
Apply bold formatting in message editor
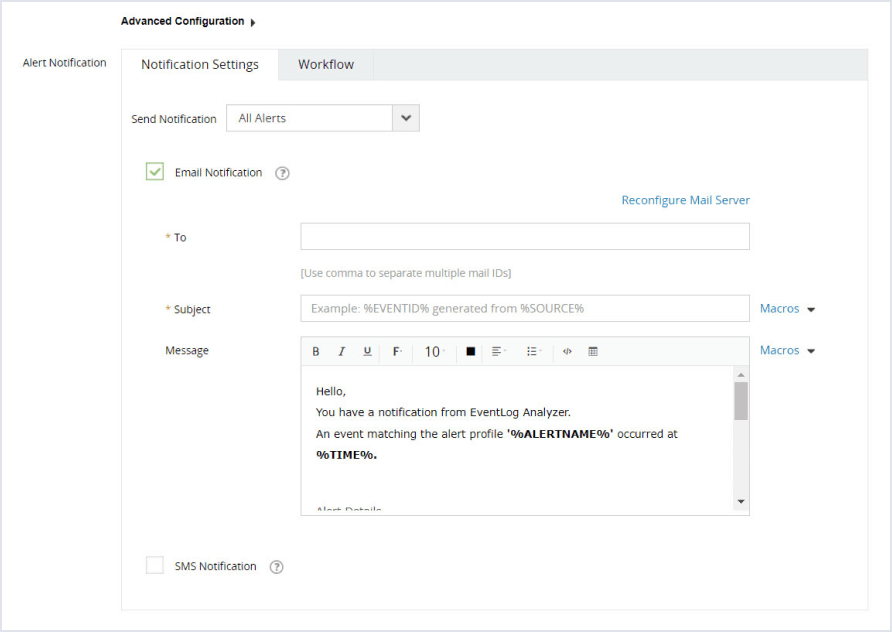(316, 352)
